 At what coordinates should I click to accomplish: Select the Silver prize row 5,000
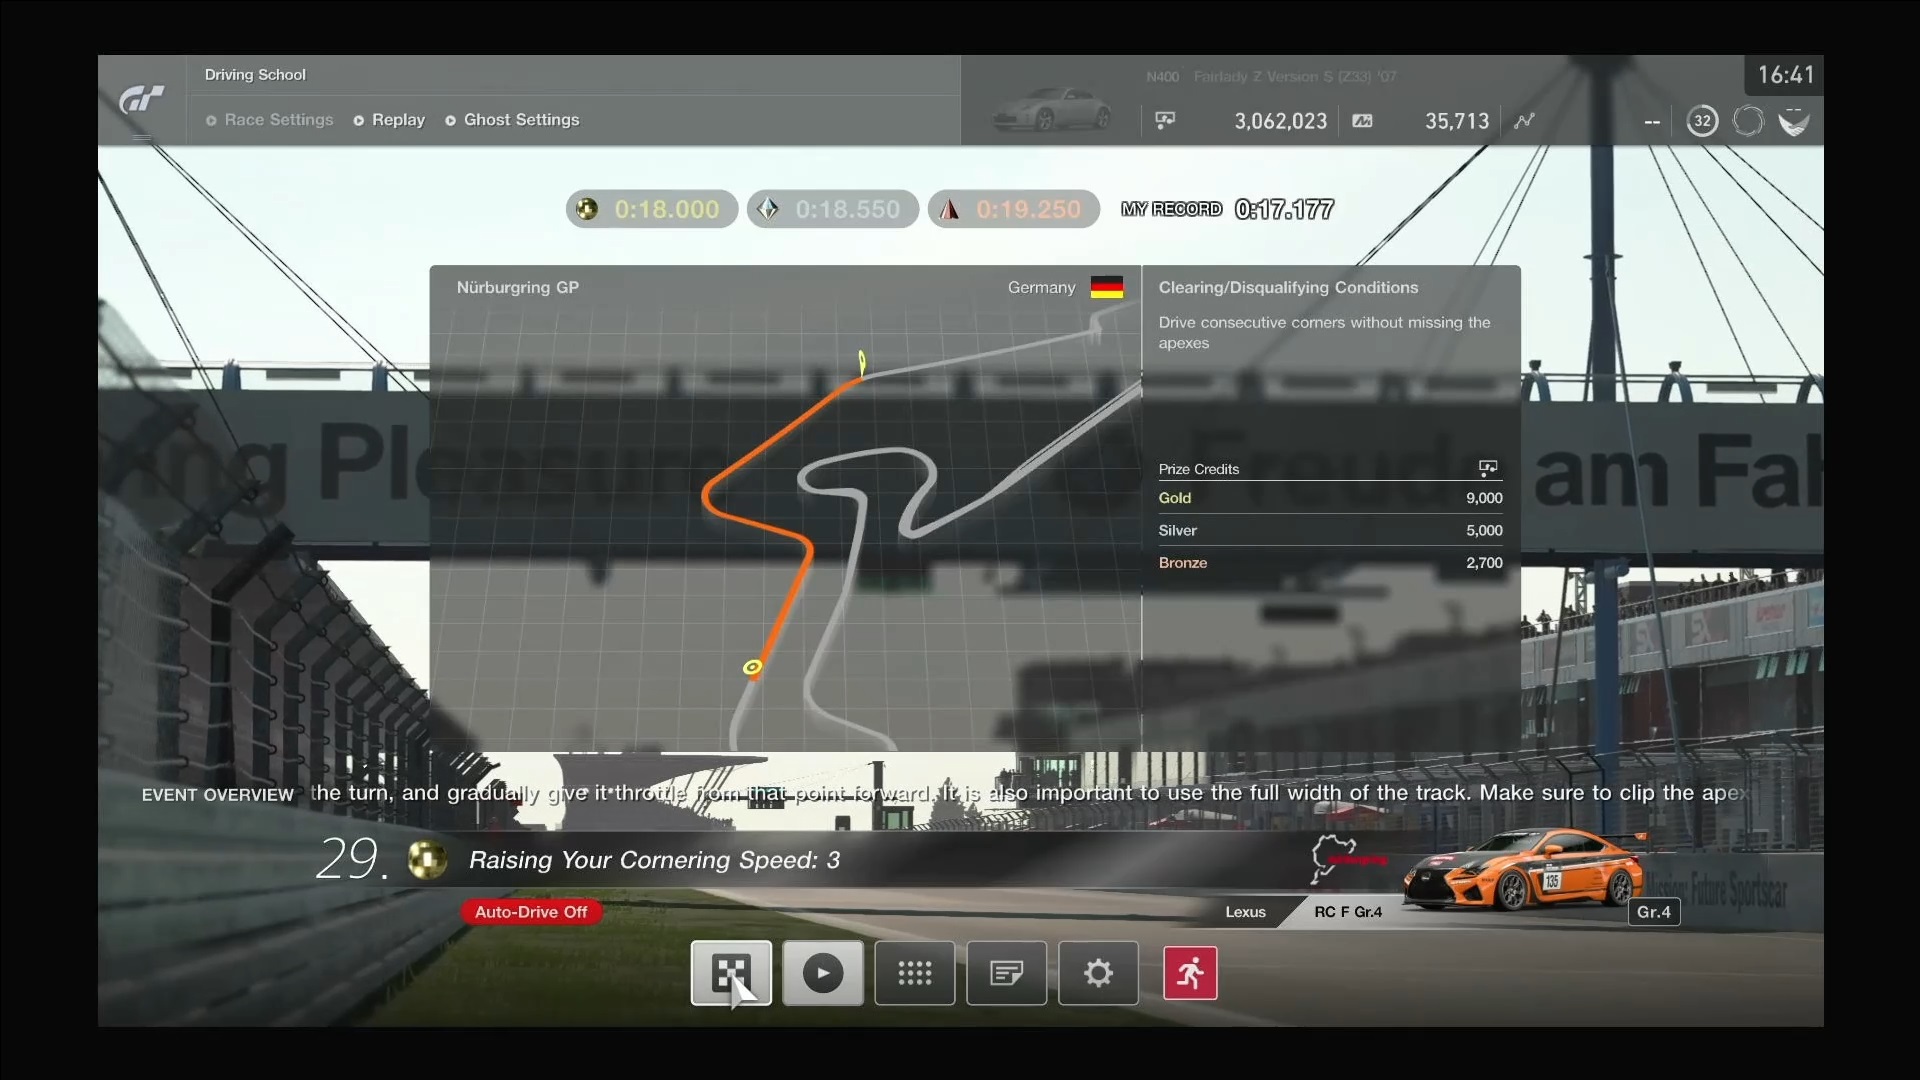(x=1330, y=530)
